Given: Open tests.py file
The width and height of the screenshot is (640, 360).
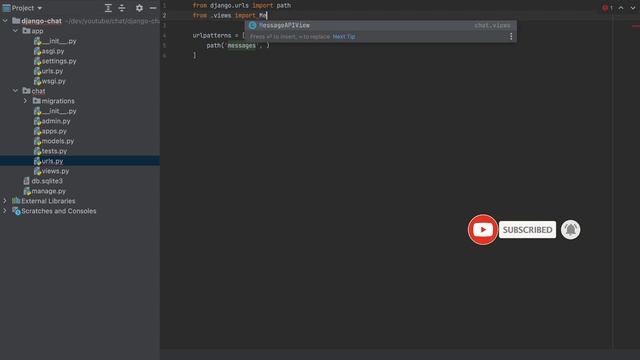Looking at the screenshot, I should click(54, 151).
